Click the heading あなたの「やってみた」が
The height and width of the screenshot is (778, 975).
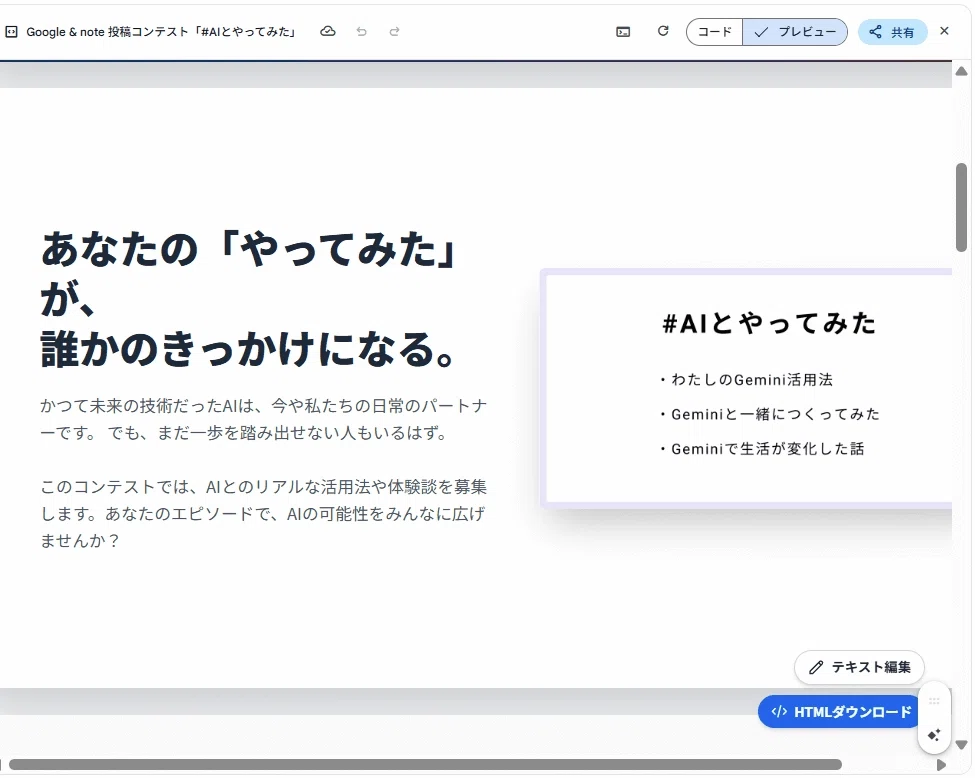(249, 274)
